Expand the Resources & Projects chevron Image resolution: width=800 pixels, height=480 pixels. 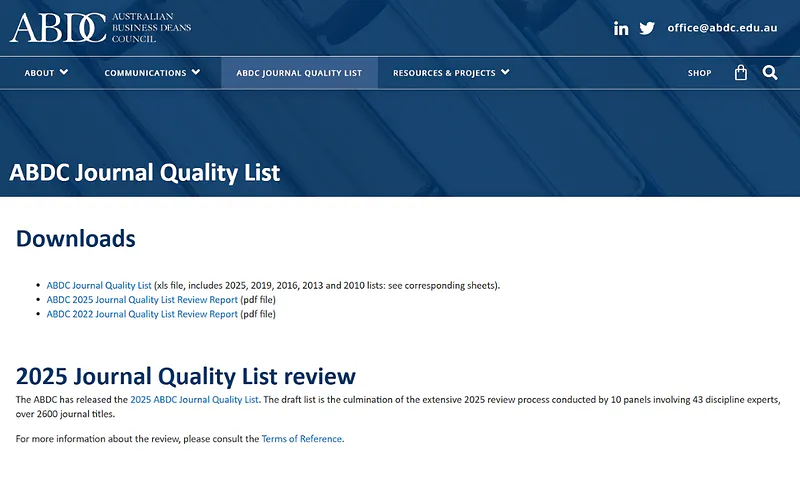coord(505,72)
